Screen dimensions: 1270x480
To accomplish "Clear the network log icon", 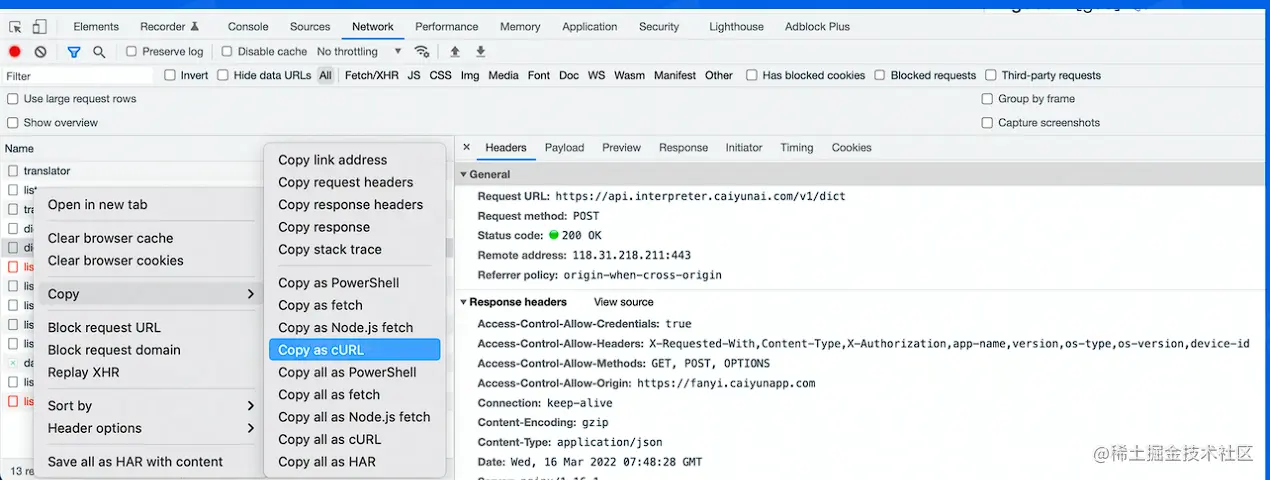I will (x=40, y=52).
